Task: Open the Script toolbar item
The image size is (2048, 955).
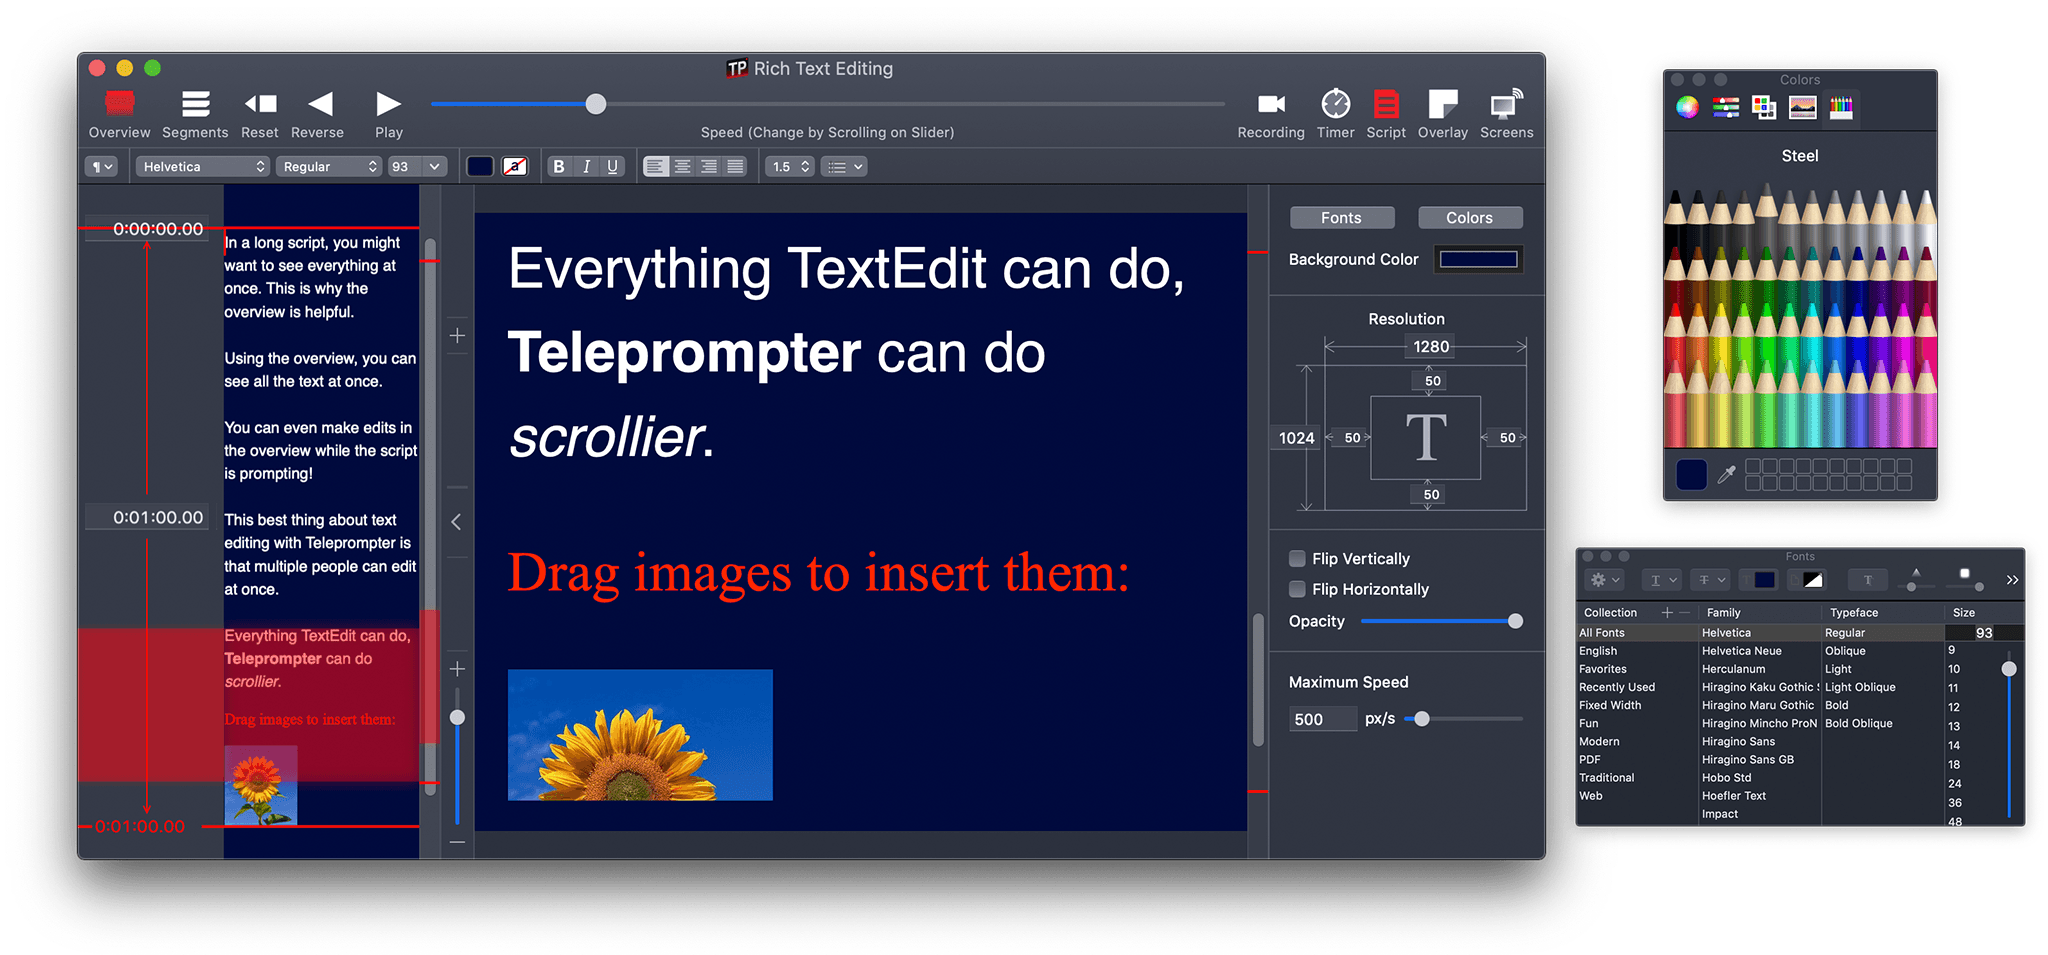Action: click(x=1386, y=114)
